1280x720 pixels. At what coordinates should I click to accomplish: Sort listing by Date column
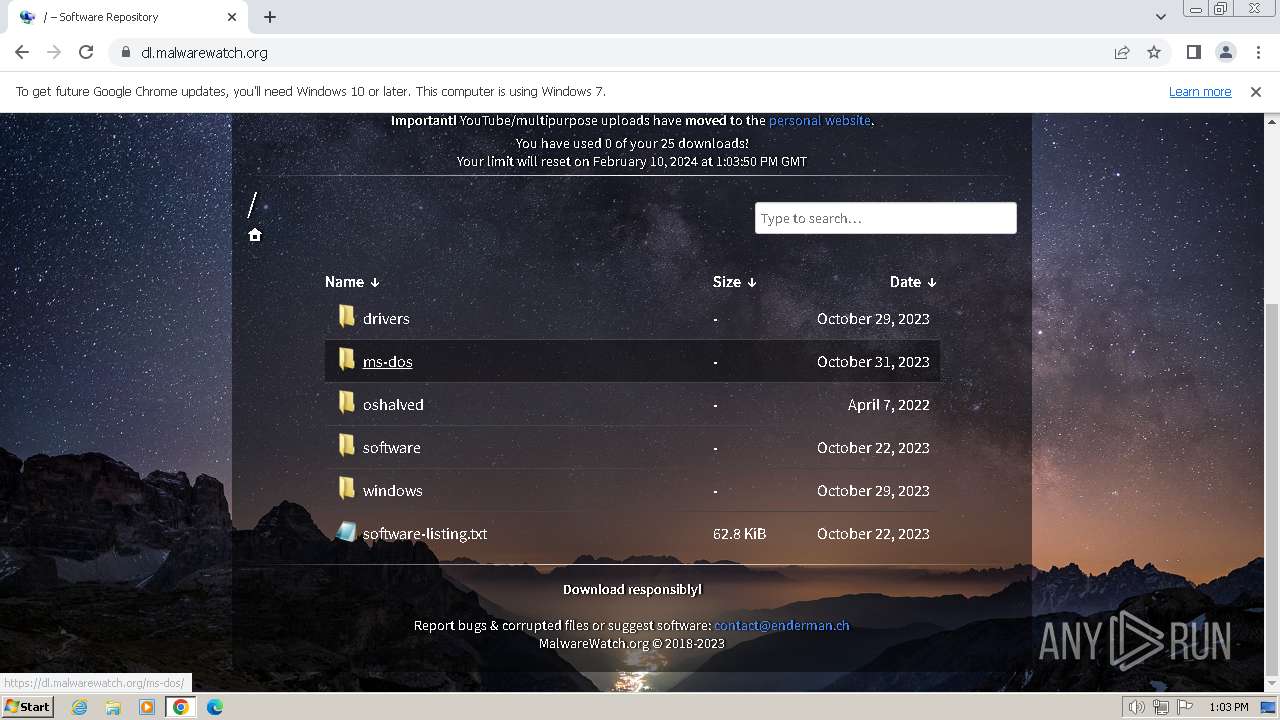(x=913, y=282)
